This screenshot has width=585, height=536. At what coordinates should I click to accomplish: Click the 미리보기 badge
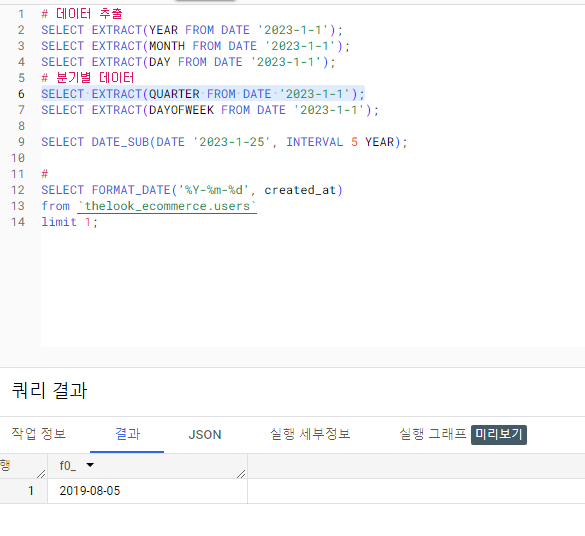pos(499,435)
